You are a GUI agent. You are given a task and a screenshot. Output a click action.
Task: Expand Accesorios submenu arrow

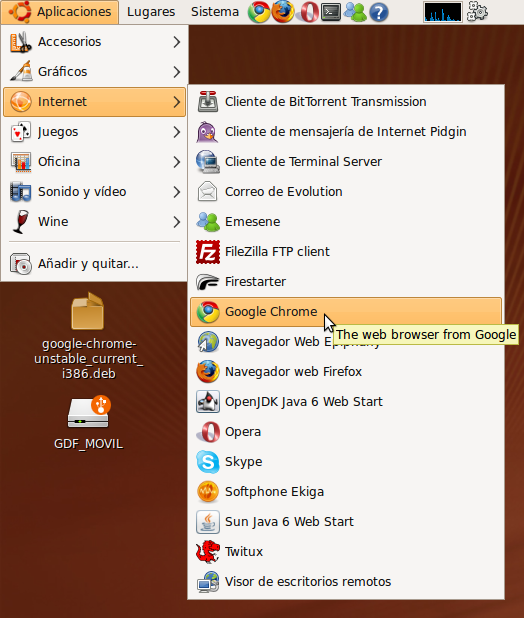[x=177, y=42]
